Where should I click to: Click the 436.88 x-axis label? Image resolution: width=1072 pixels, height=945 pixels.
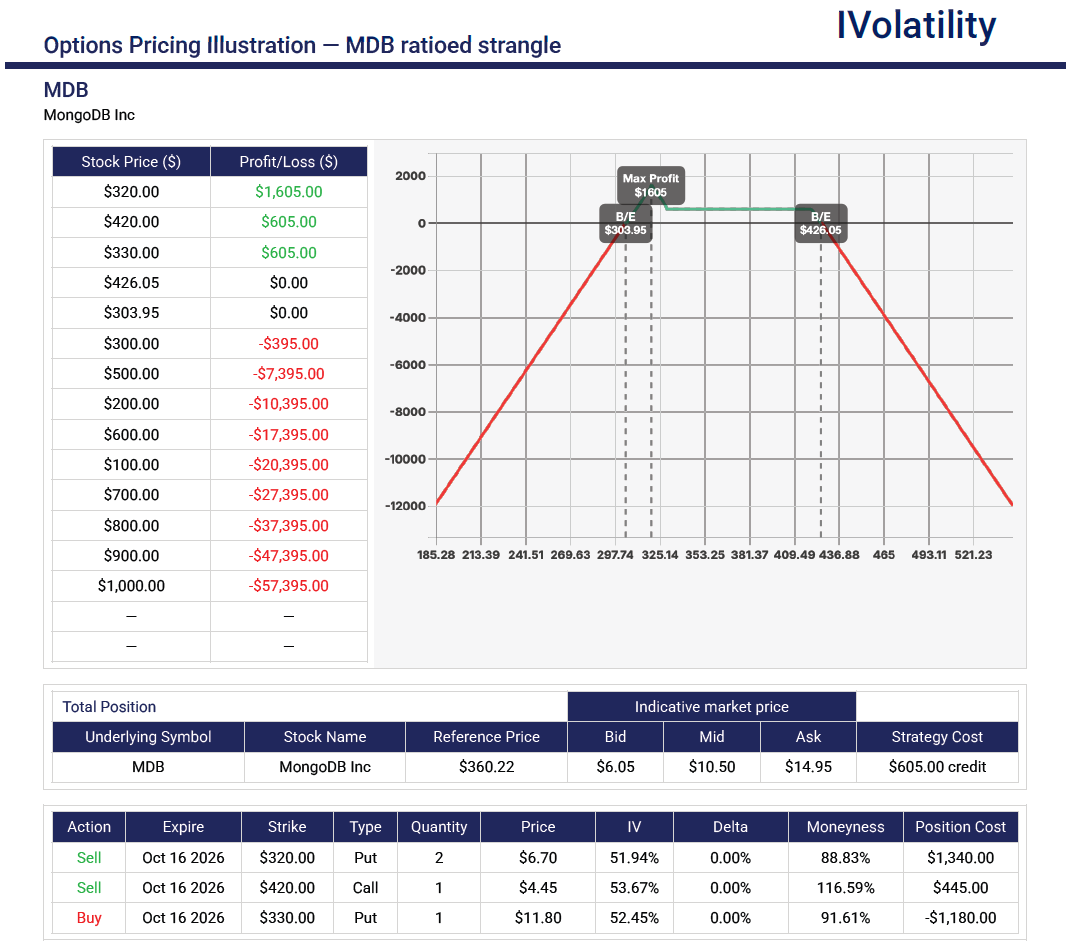(839, 555)
